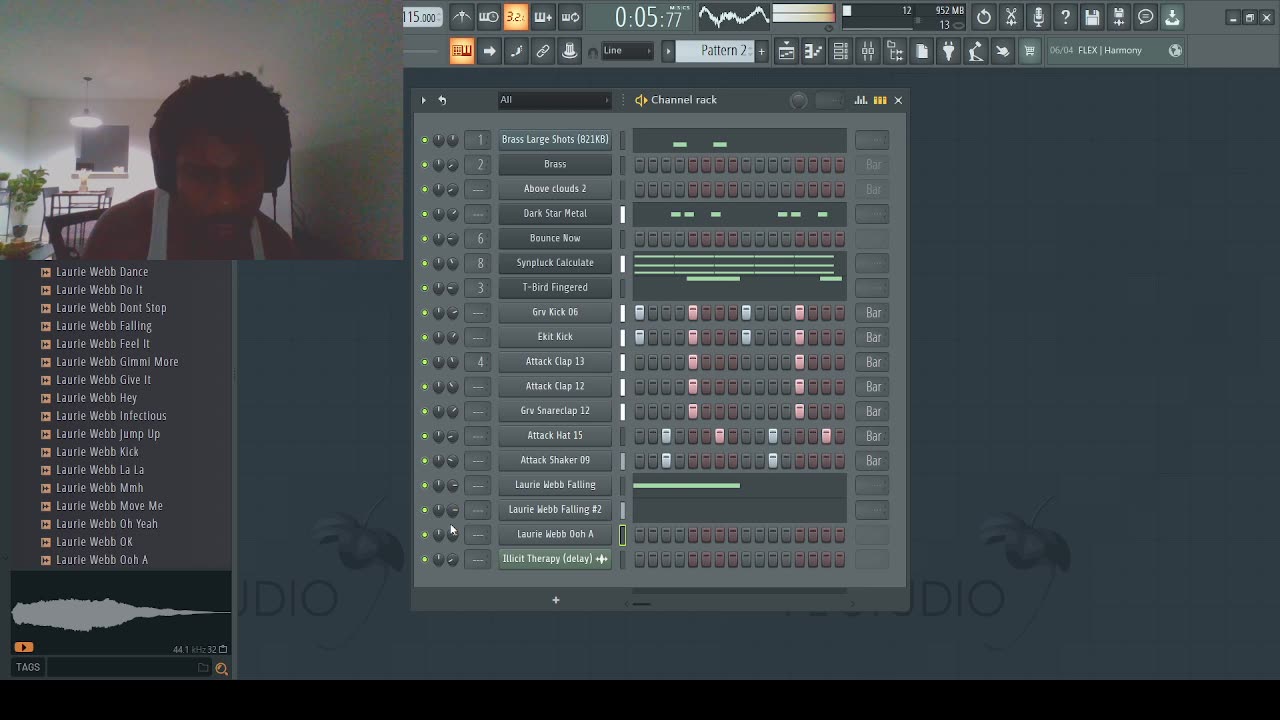Open the Mixer view icon
This screenshot has height=720, width=1280.
(x=868, y=51)
